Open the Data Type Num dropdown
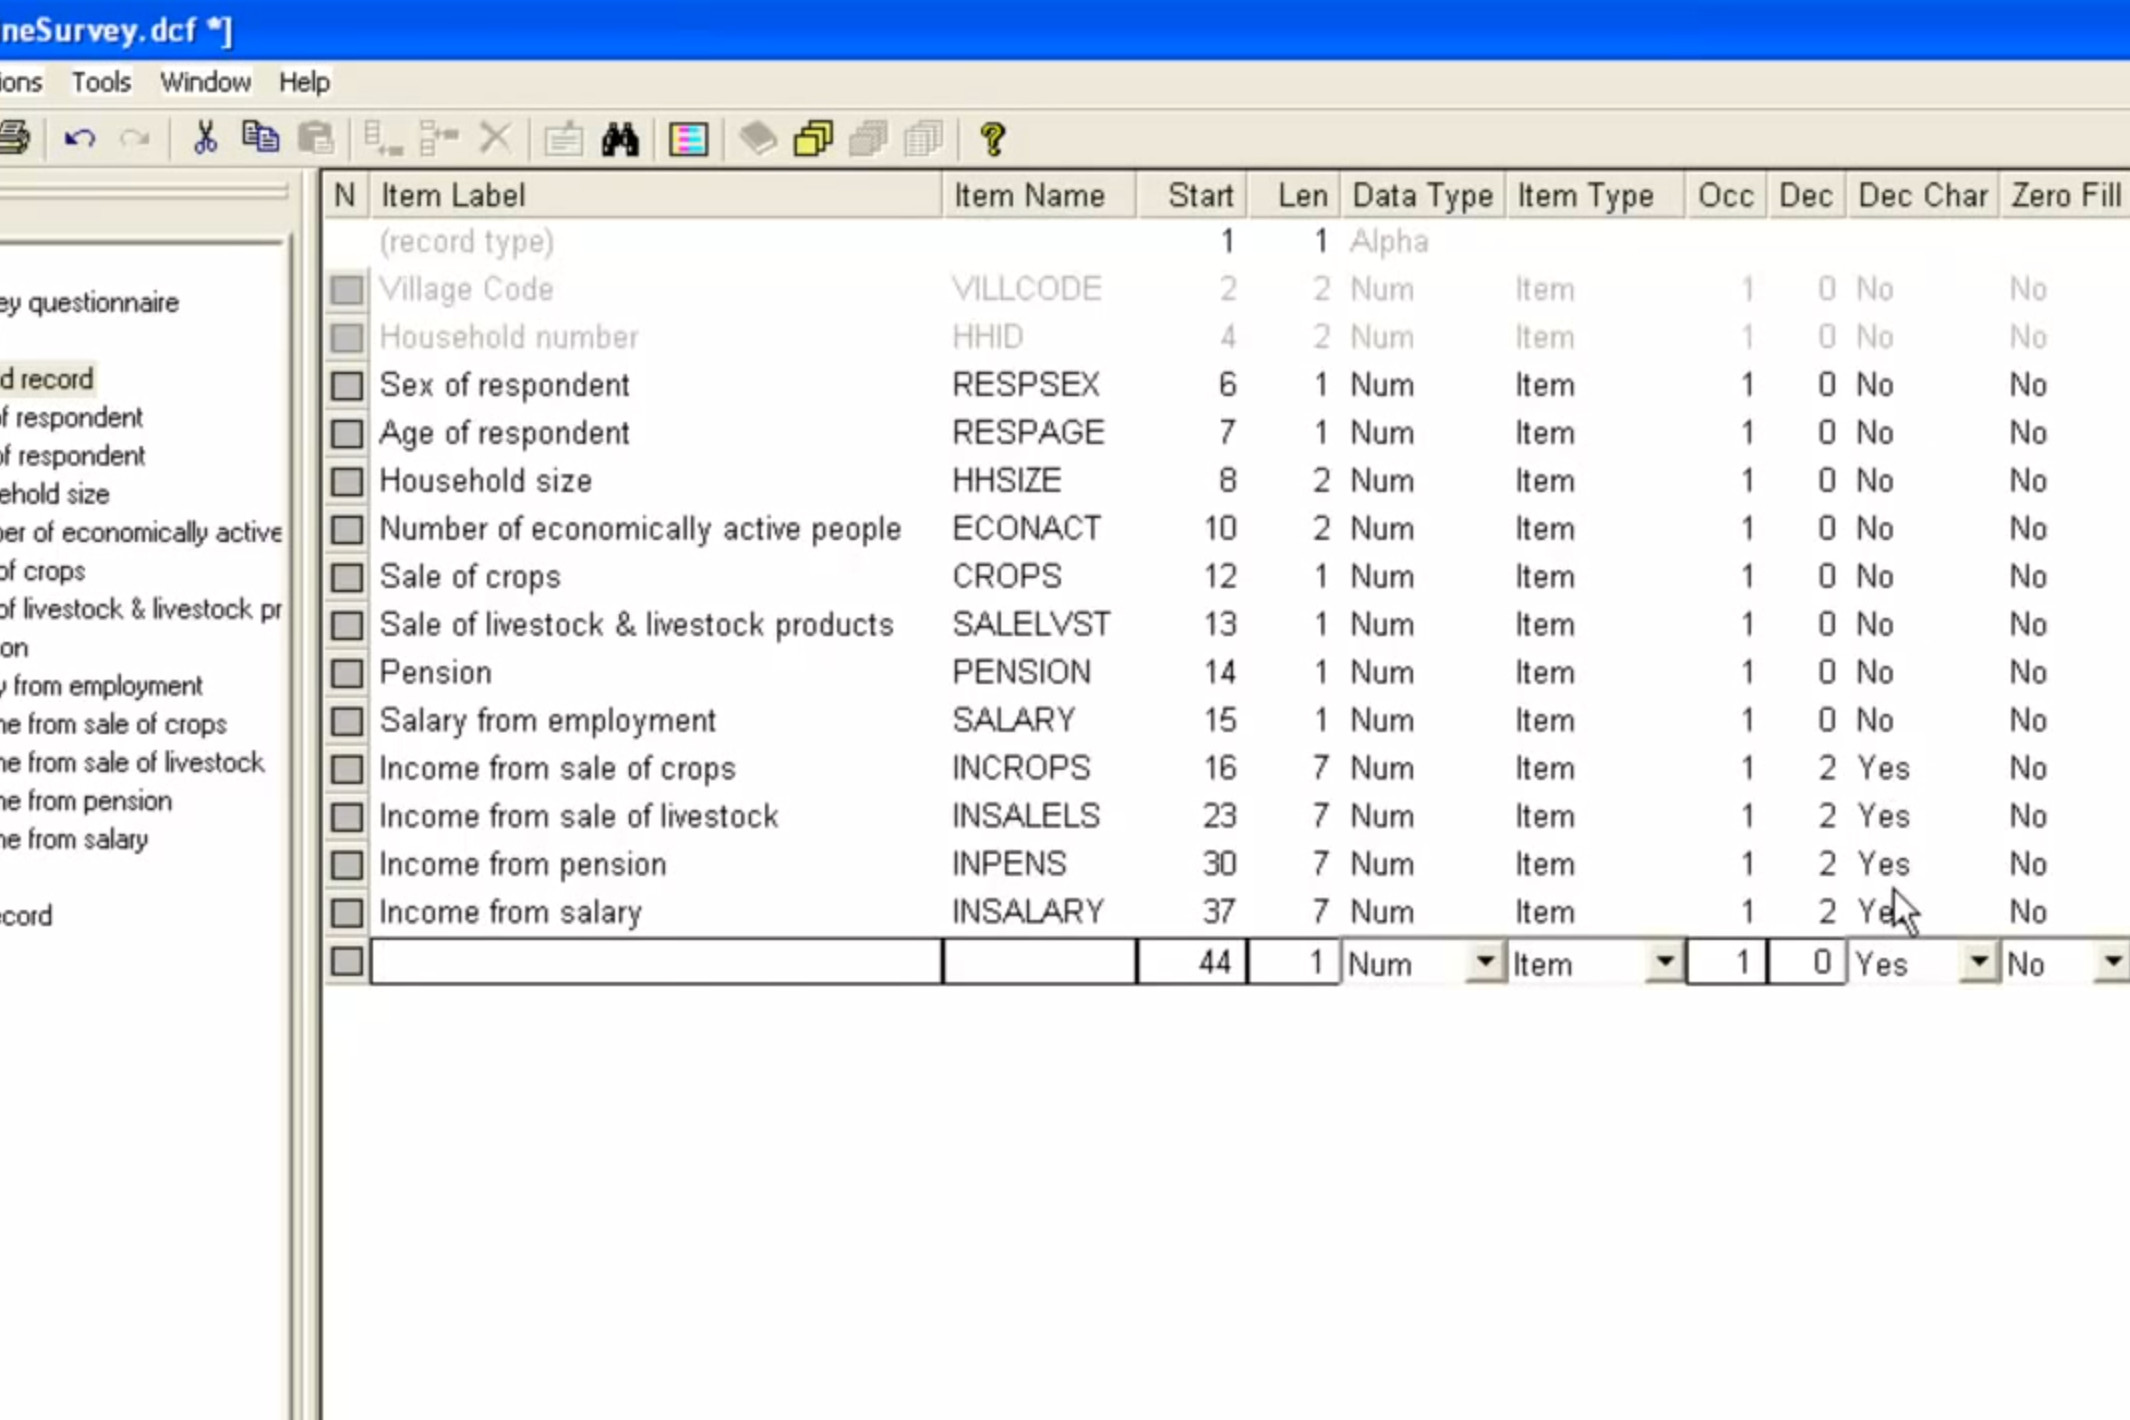 [1485, 962]
